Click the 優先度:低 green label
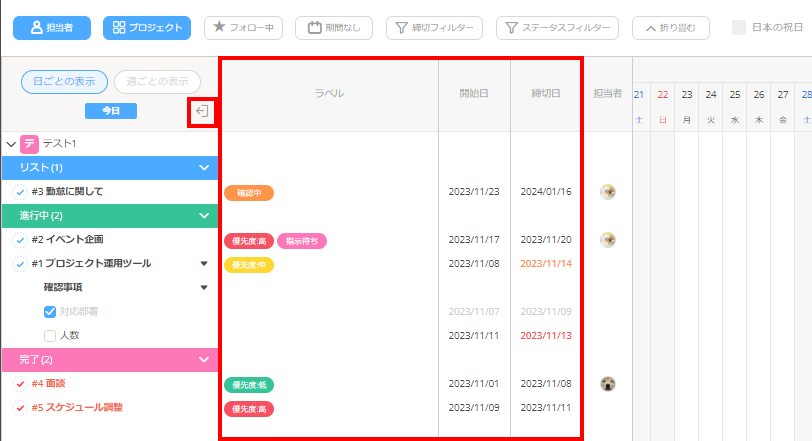This screenshot has width=812, height=441. click(249, 385)
